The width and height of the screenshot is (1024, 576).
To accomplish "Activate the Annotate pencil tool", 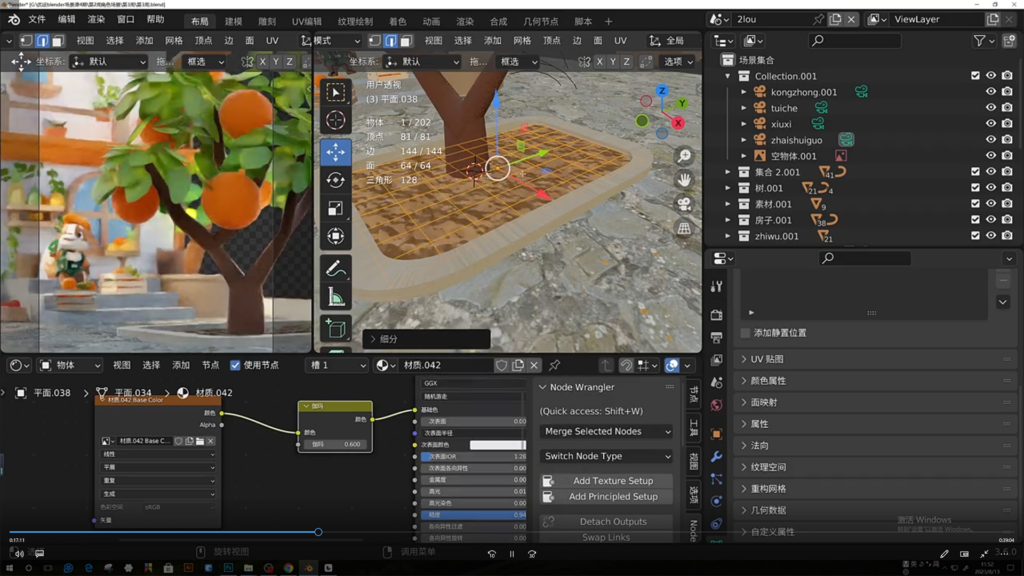I will click(335, 269).
